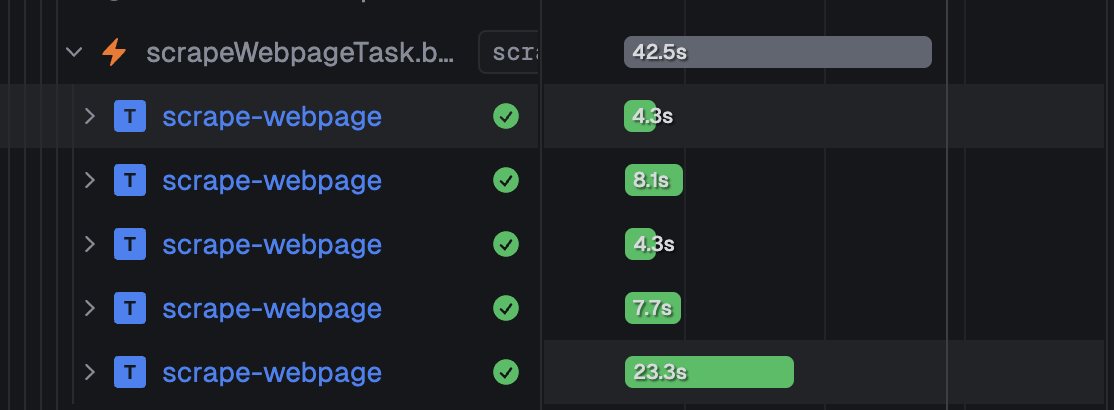Click the green 7.7s timeline bar
Viewport: 1114px width, 410px height.
653,308
